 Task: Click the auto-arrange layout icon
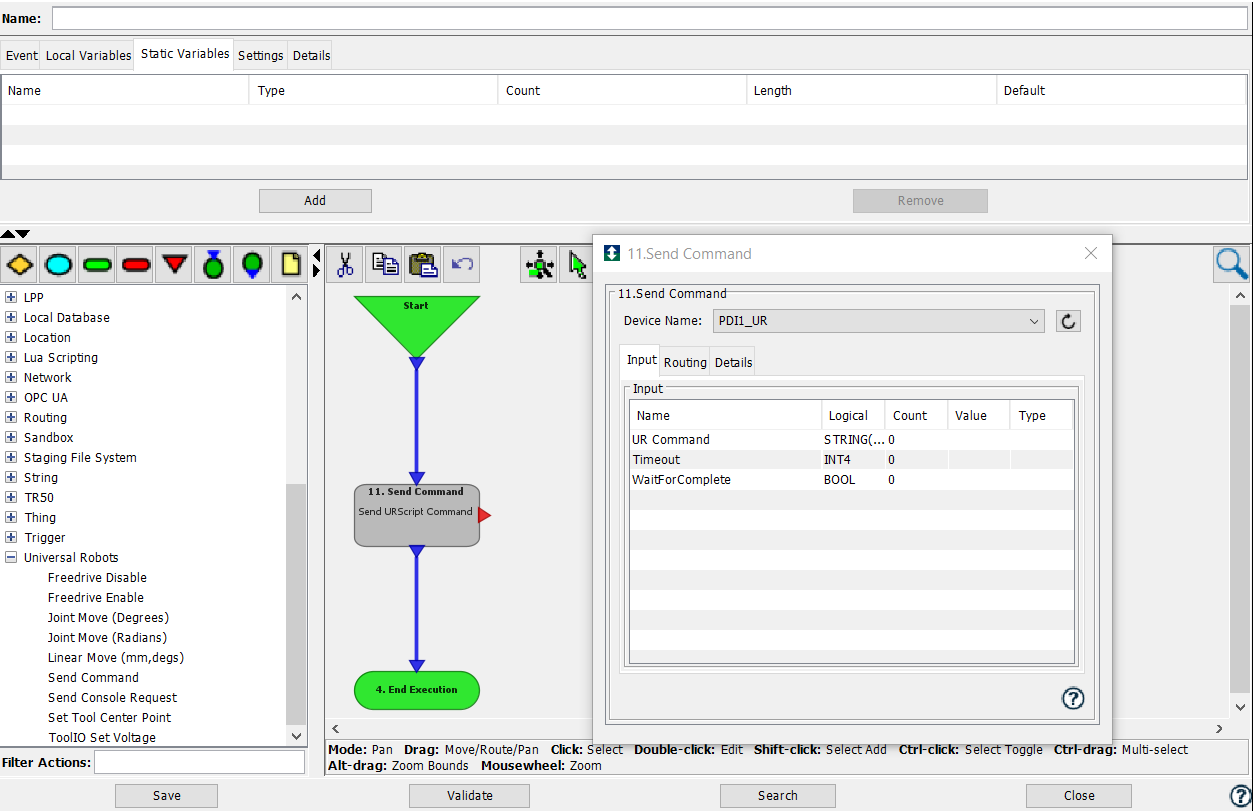coord(539,264)
